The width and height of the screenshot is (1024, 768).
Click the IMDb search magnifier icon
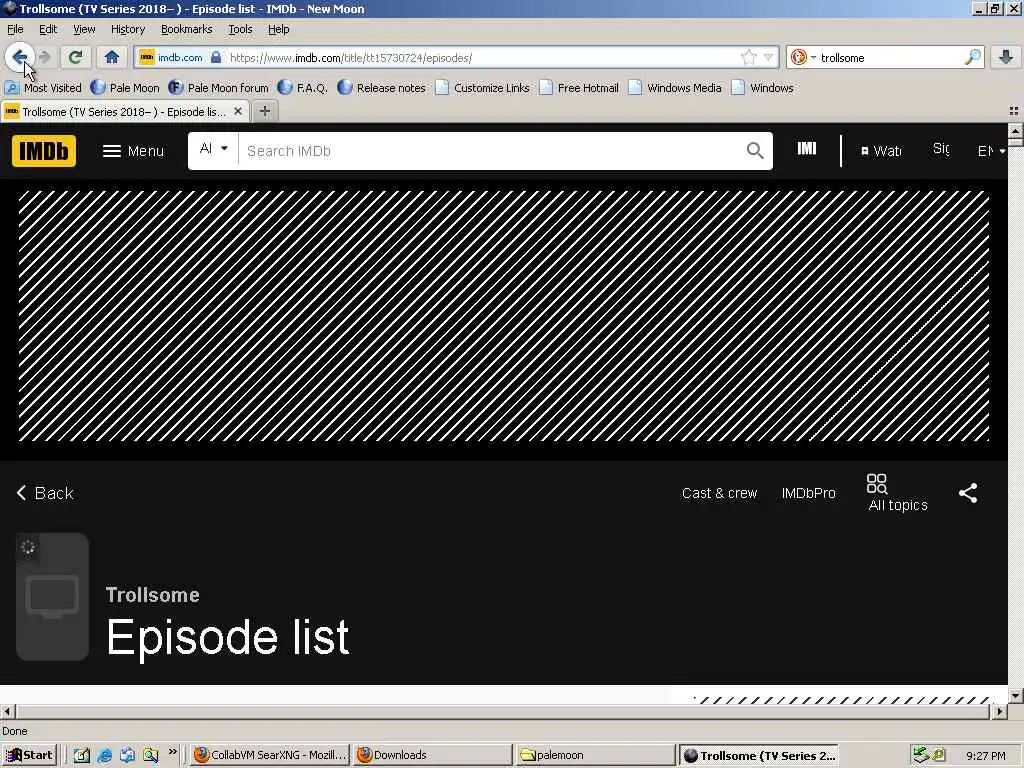click(x=754, y=151)
